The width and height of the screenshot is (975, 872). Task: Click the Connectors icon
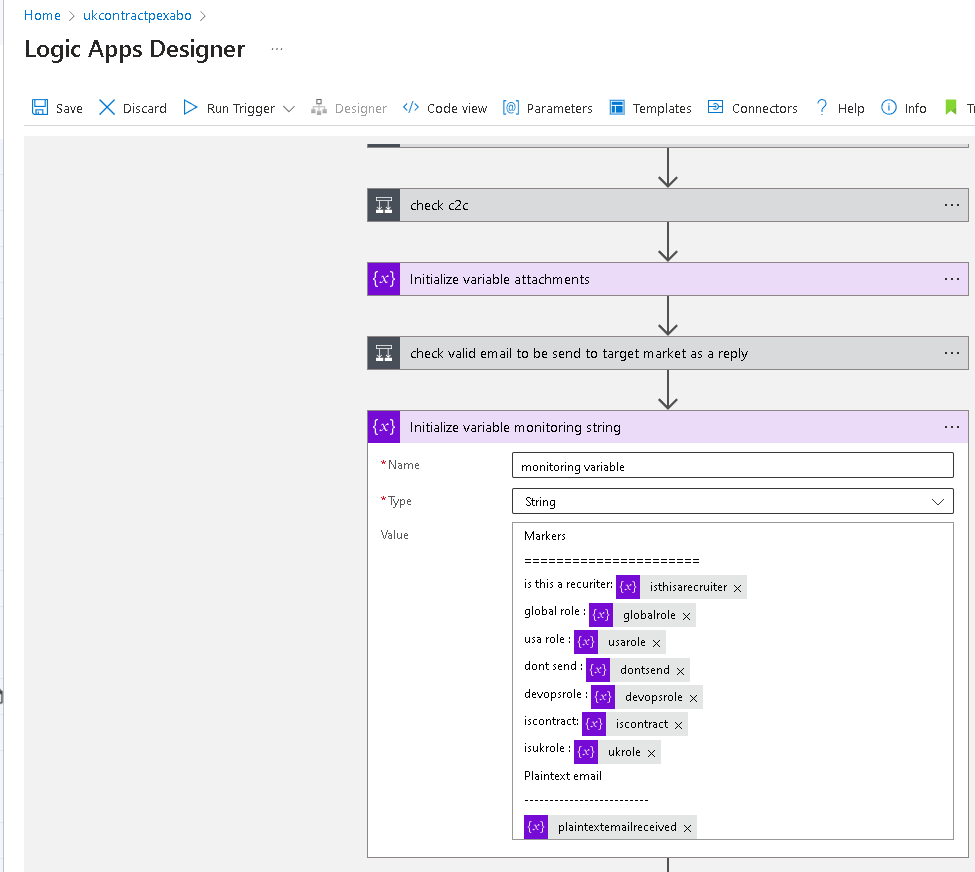pyautogui.click(x=716, y=107)
